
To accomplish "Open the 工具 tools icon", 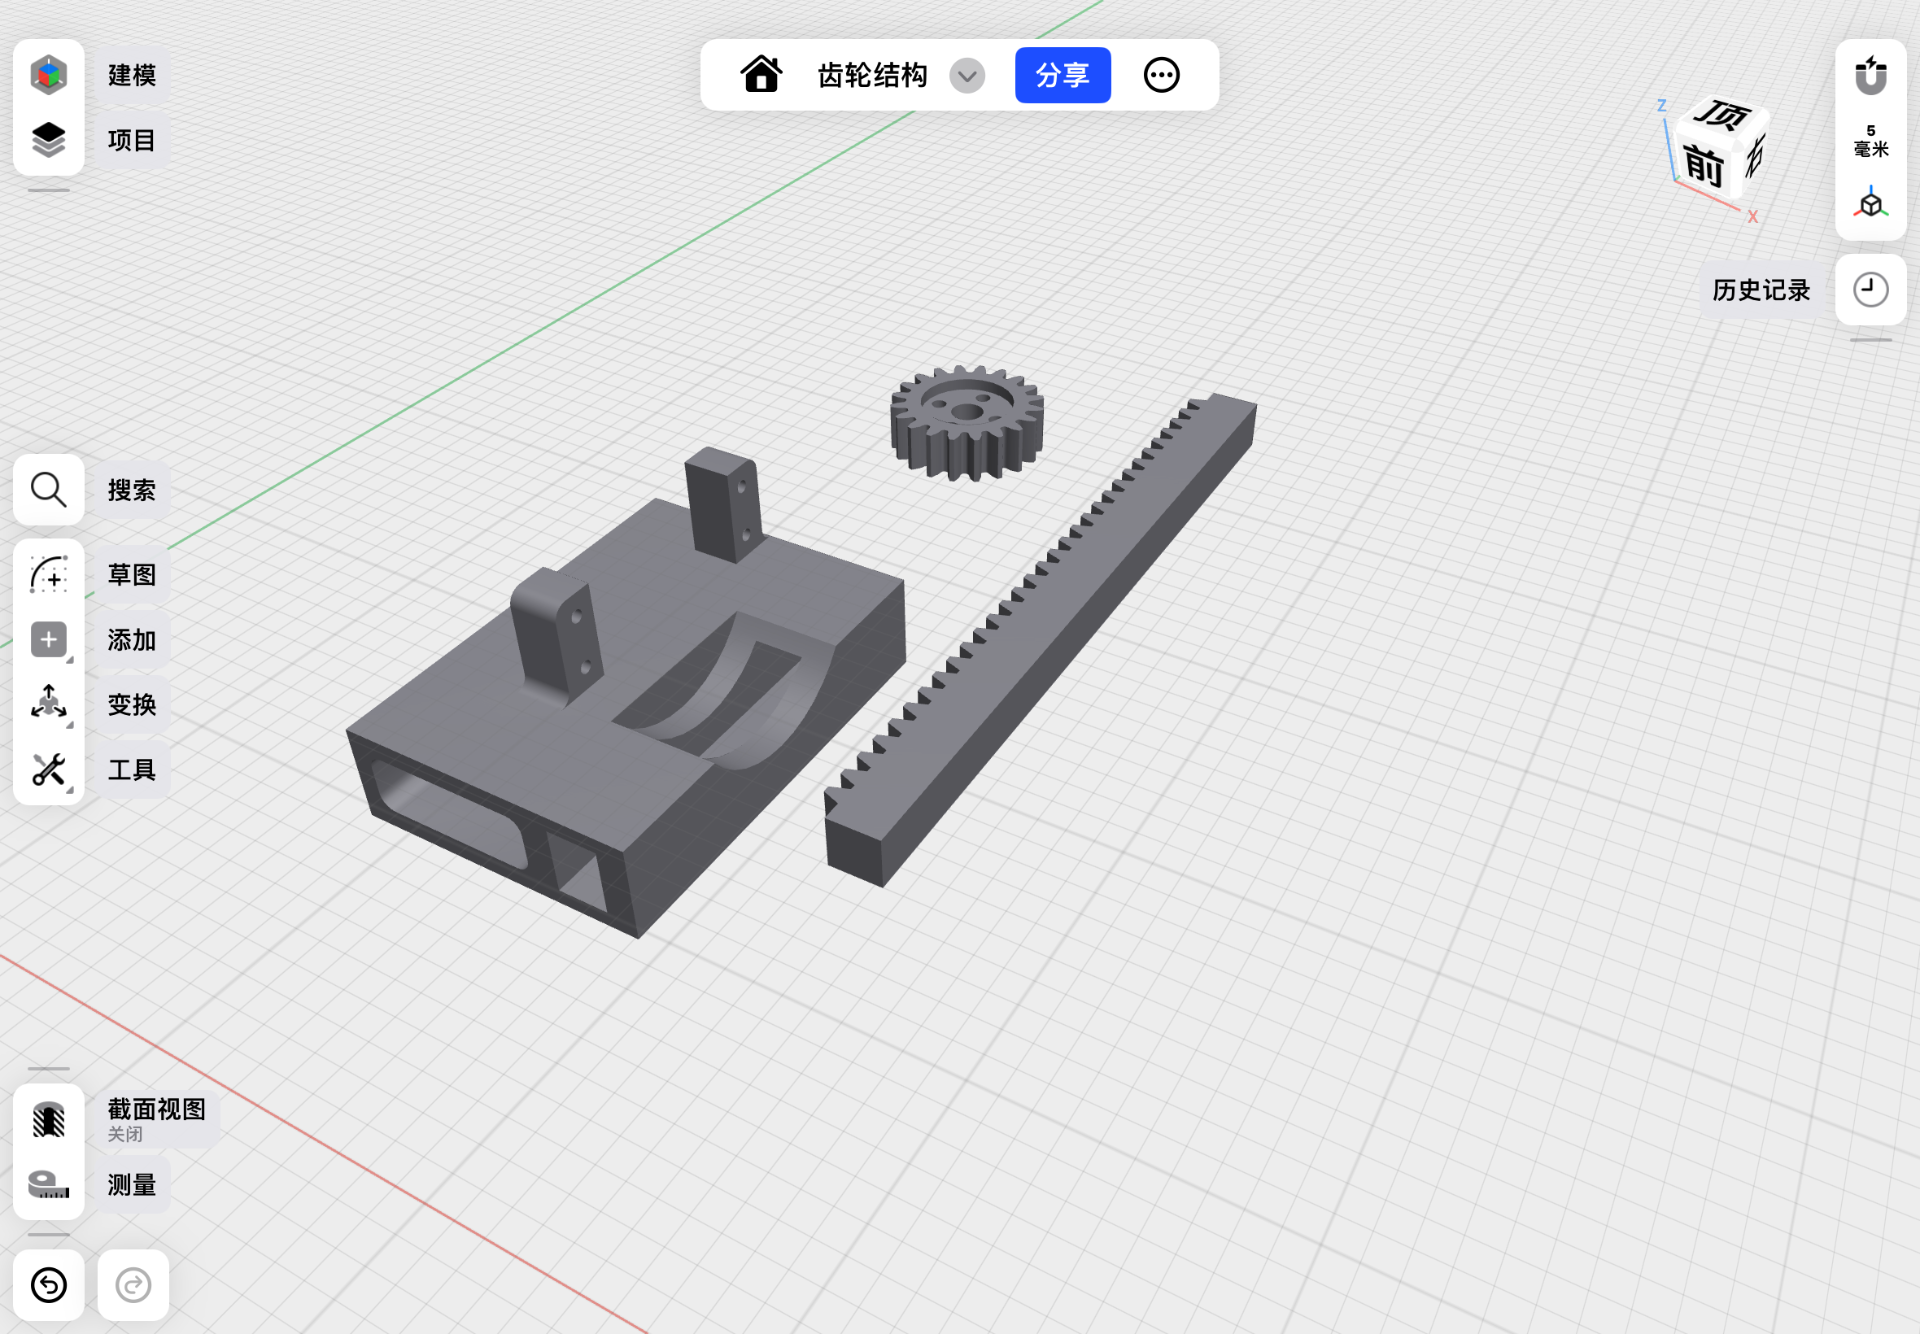I will coord(48,769).
